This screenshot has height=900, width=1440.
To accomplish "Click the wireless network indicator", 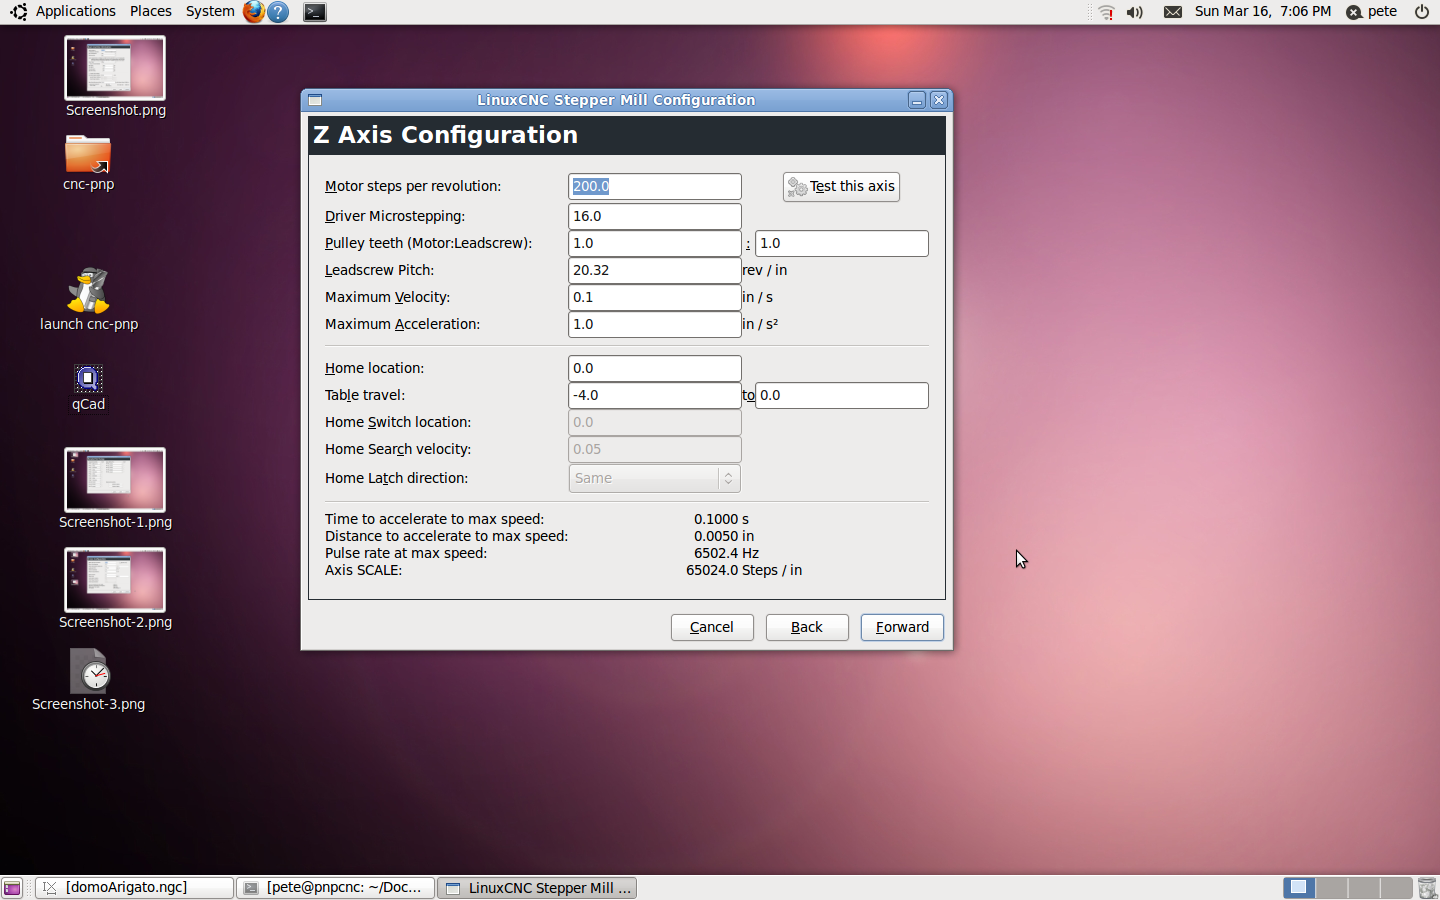I will pos(1106,12).
